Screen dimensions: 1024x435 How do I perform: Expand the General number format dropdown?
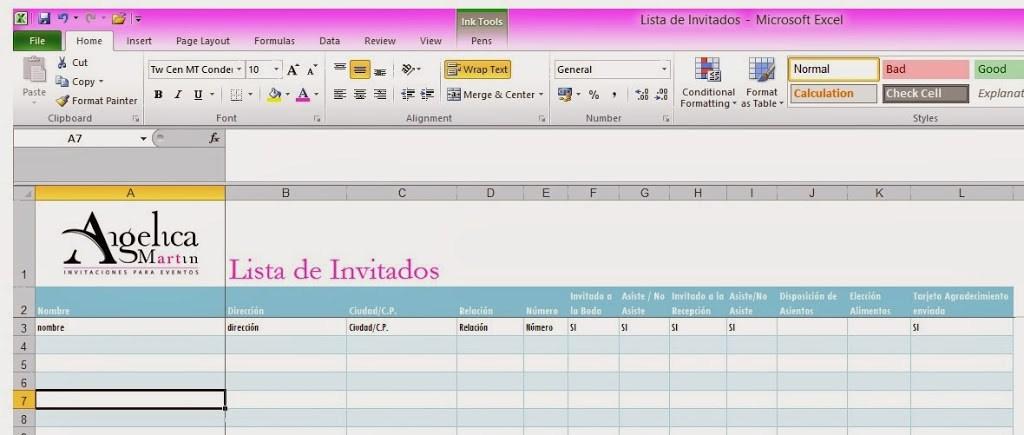tap(664, 70)
